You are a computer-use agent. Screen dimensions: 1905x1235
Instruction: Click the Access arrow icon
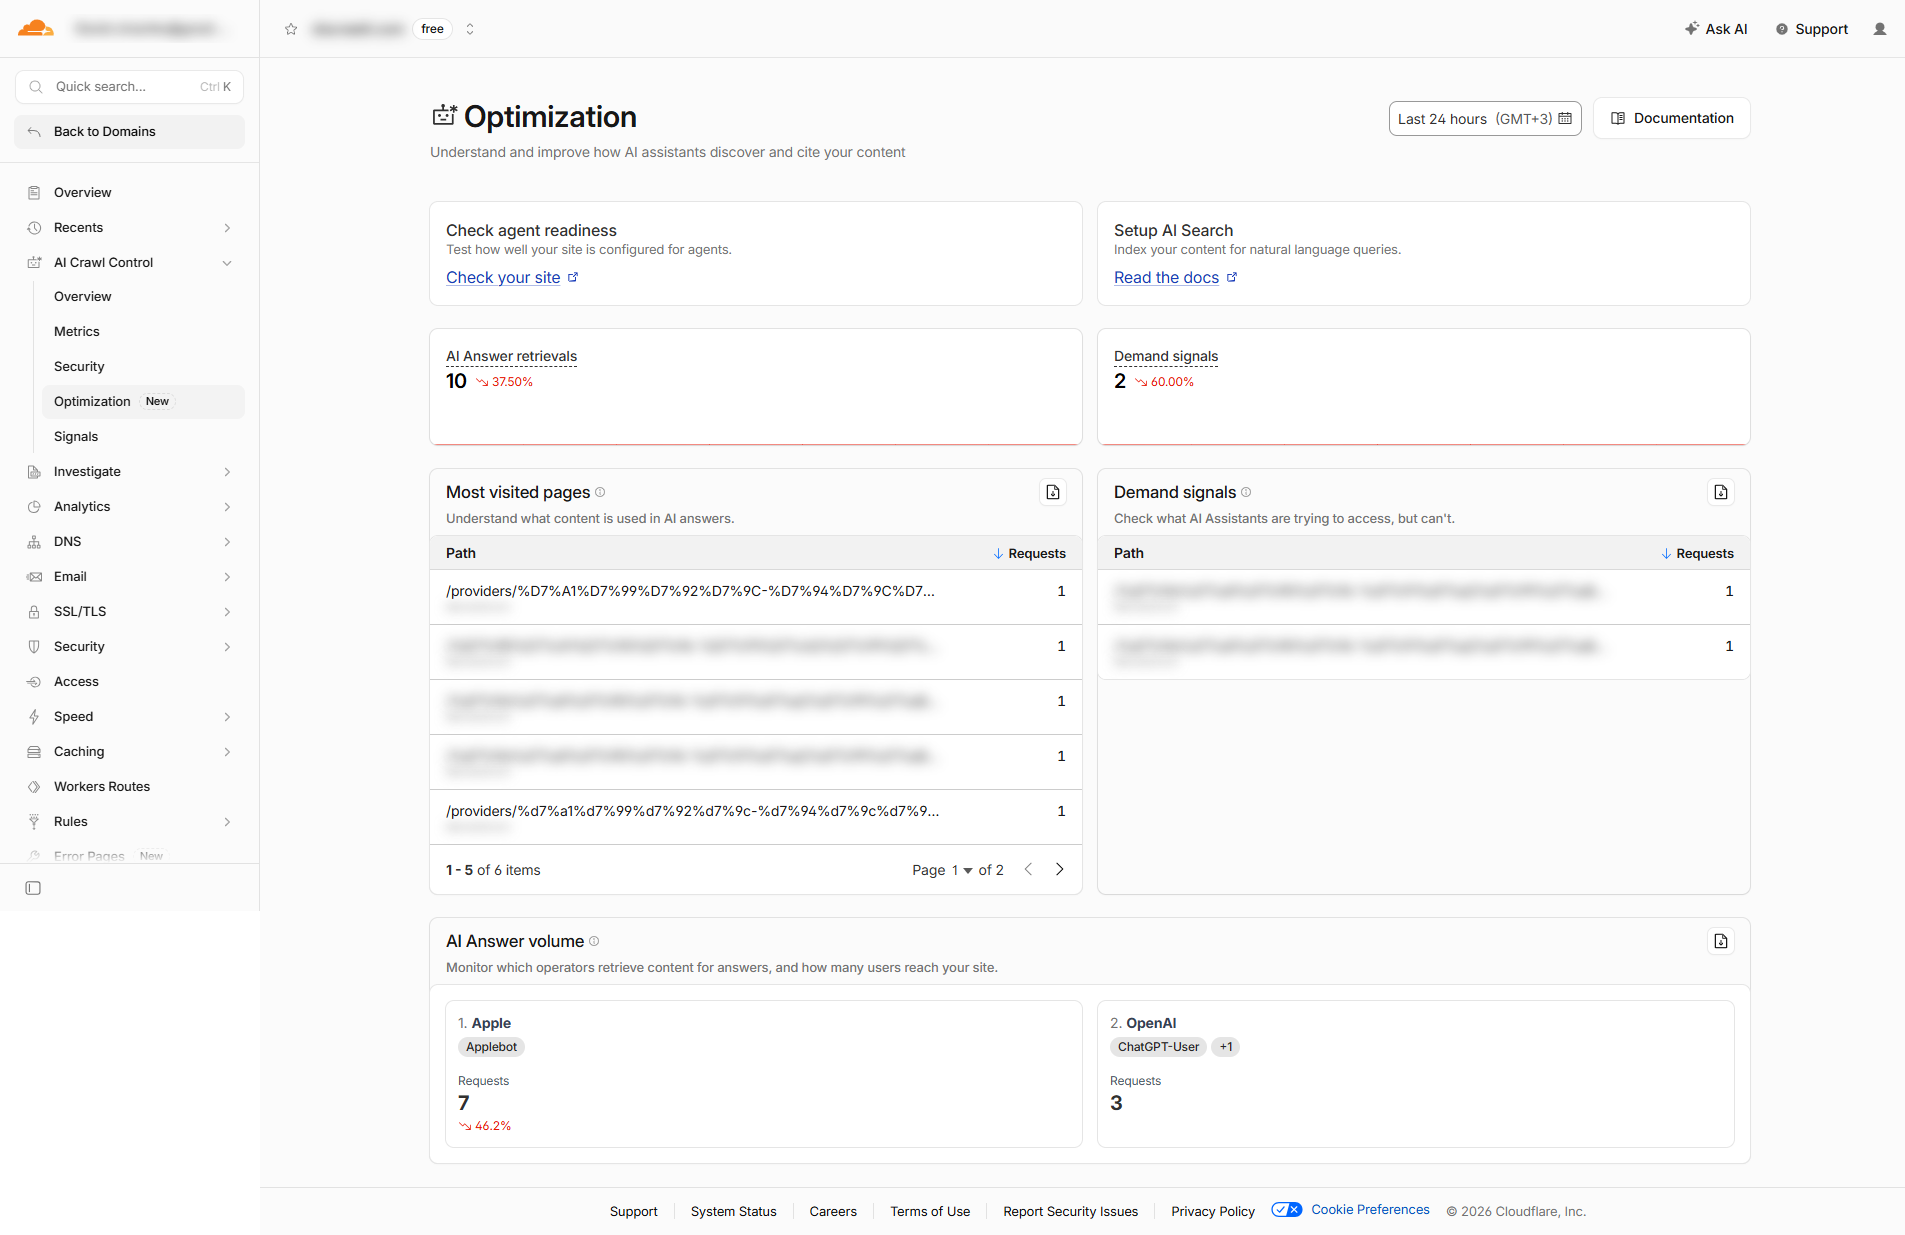[34, 682]
